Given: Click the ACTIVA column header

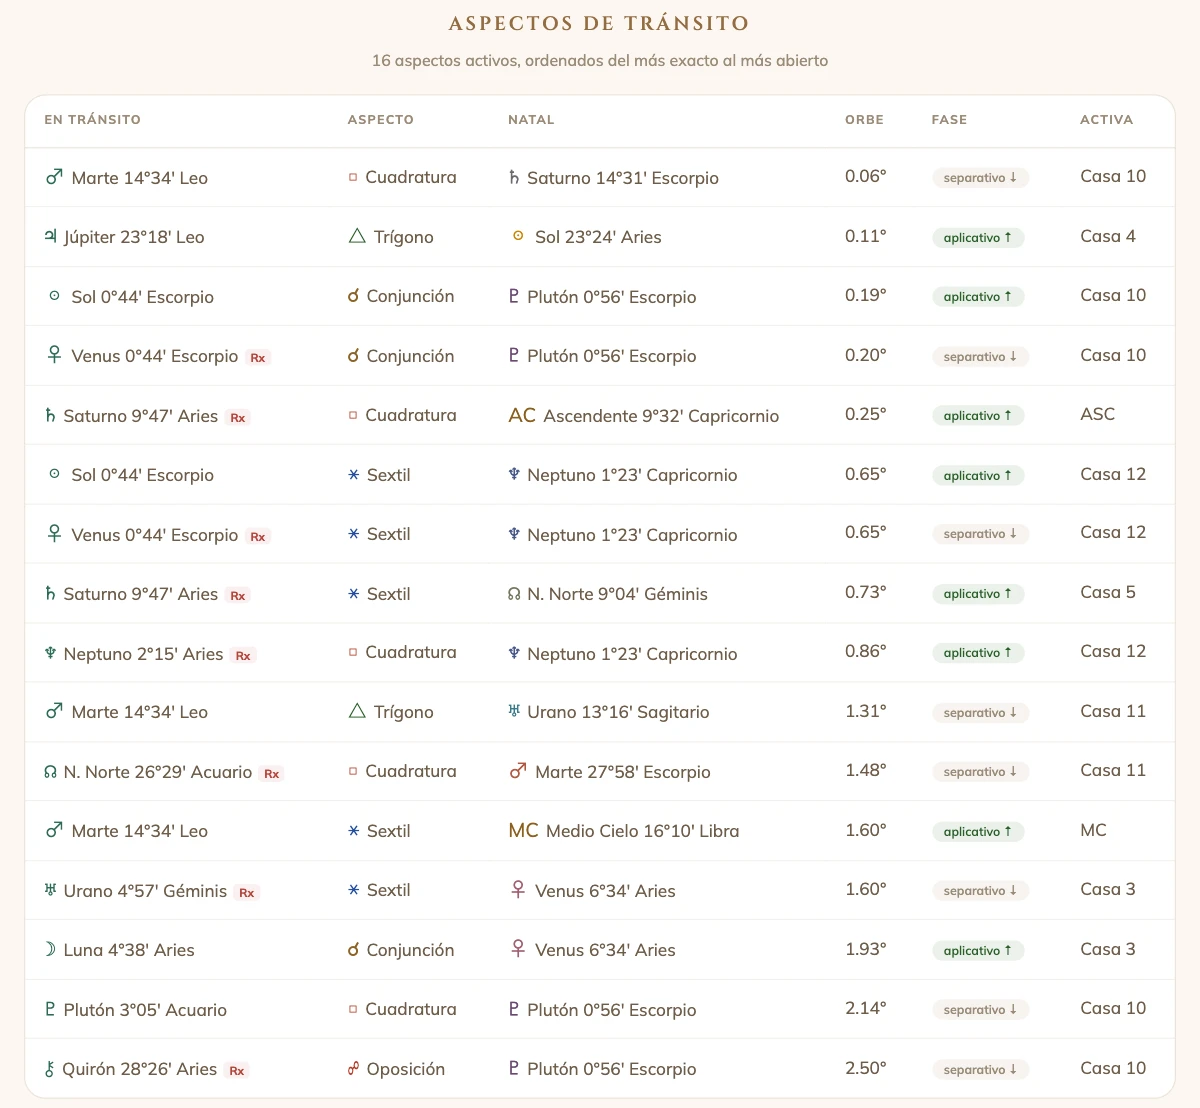Looking at the screenshot, I should pos(1106,119).
